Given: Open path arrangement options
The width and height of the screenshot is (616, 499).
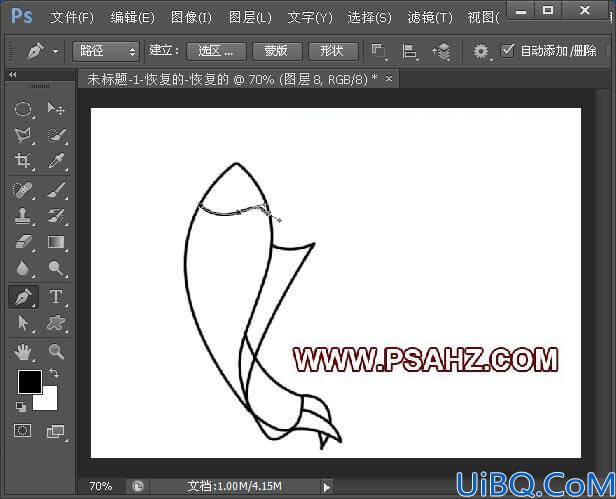Looking at the screenshot, I should 440,52.
